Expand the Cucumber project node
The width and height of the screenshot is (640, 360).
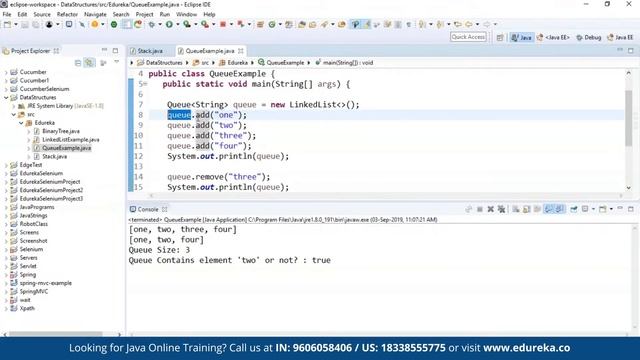[x=6, y=72]
